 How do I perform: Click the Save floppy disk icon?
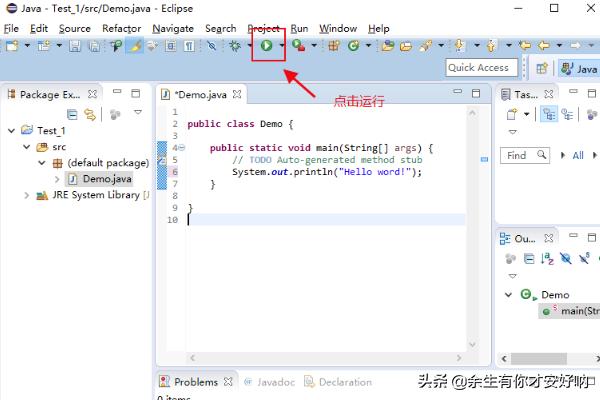click(75, 46)
